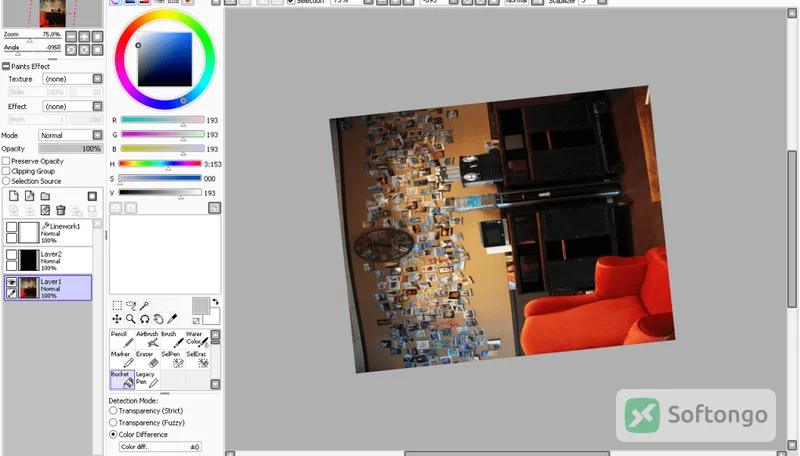Click the R red channel slider
This screenshot has width=800, height=456.
coord(162,120)
